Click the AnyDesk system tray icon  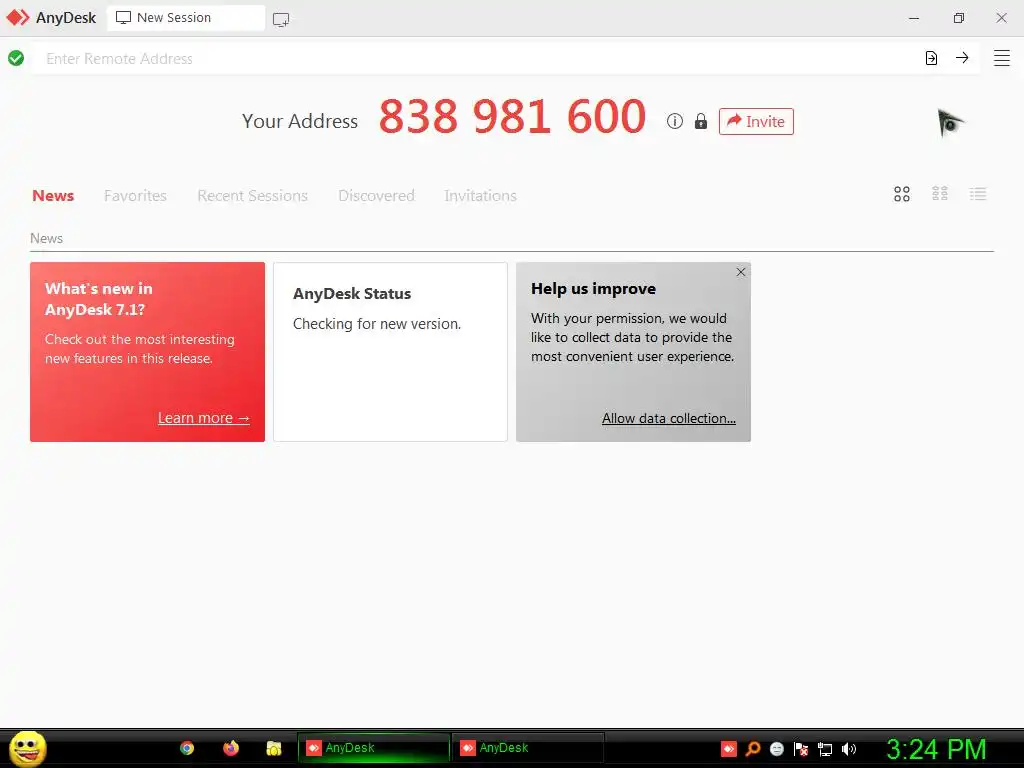[x=729, y=749]
